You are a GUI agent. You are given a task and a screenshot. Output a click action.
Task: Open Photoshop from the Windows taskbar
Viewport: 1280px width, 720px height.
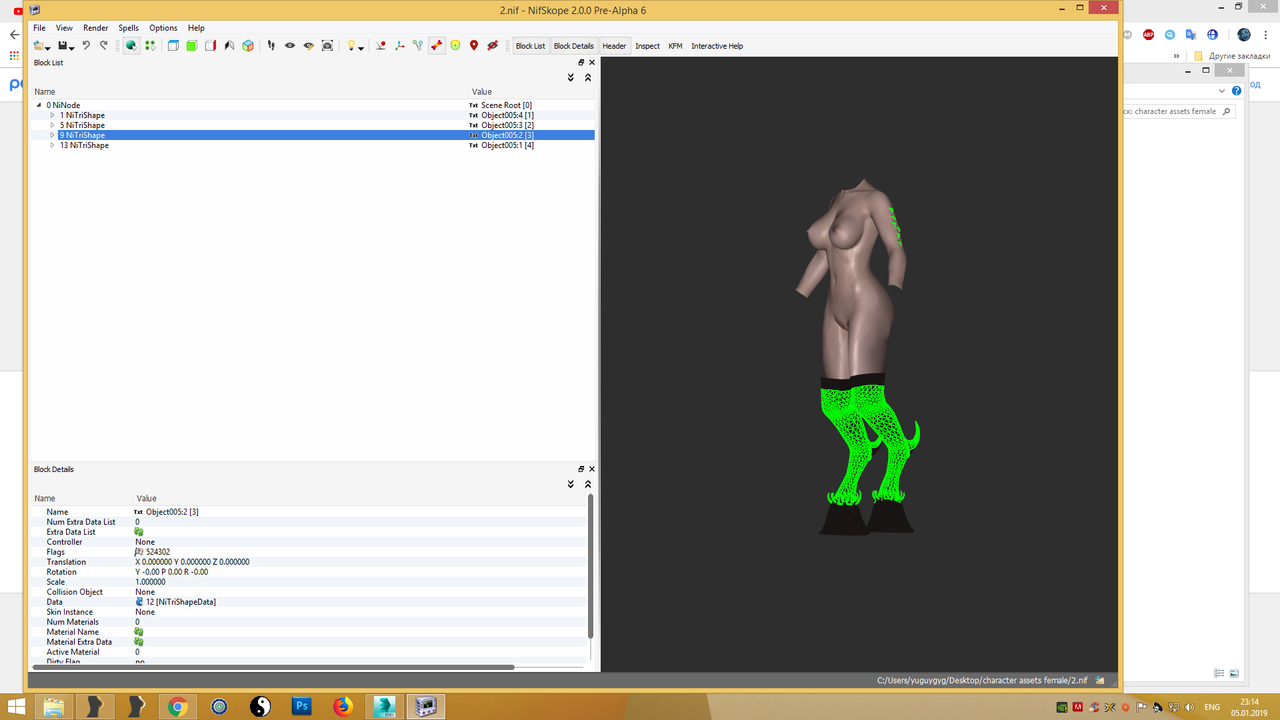pyautogui.click(x=302, y=707)
